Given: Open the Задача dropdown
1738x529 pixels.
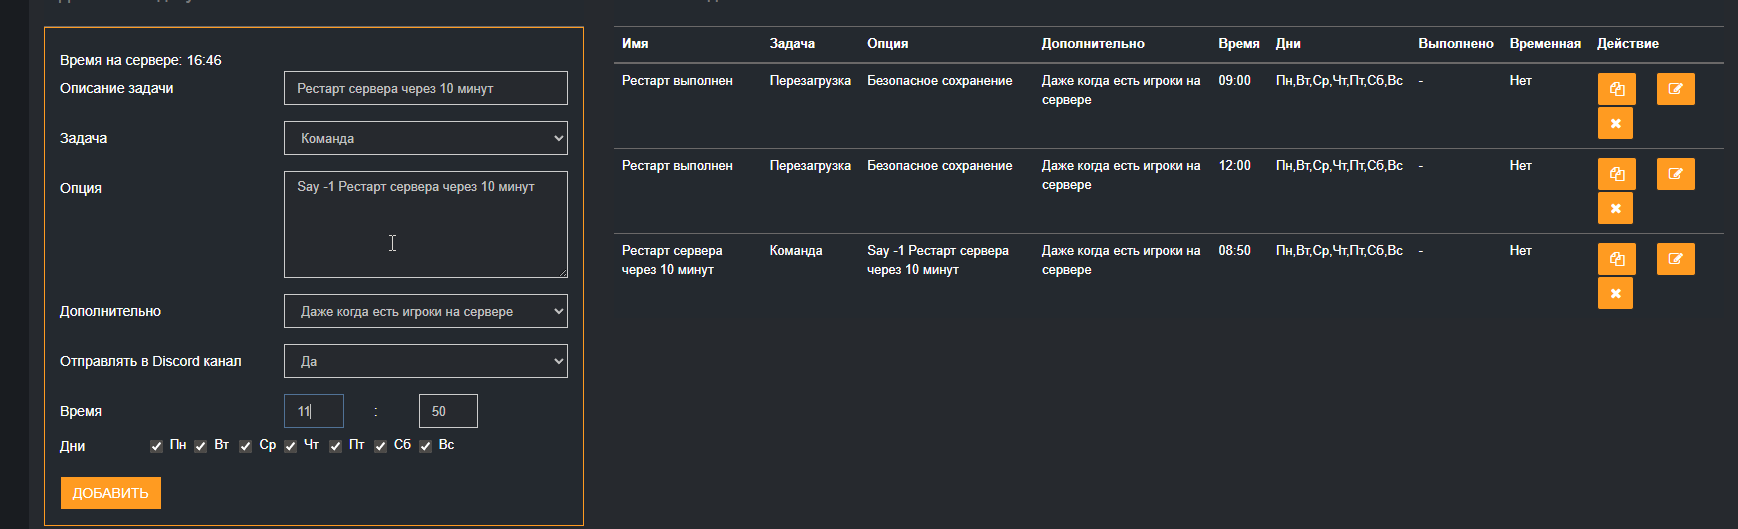Looking at the screenshot, I should point(425,138).
